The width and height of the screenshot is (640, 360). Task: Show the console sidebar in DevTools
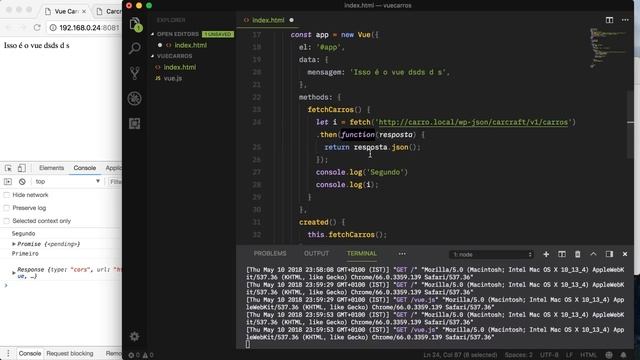coord(8,182)
